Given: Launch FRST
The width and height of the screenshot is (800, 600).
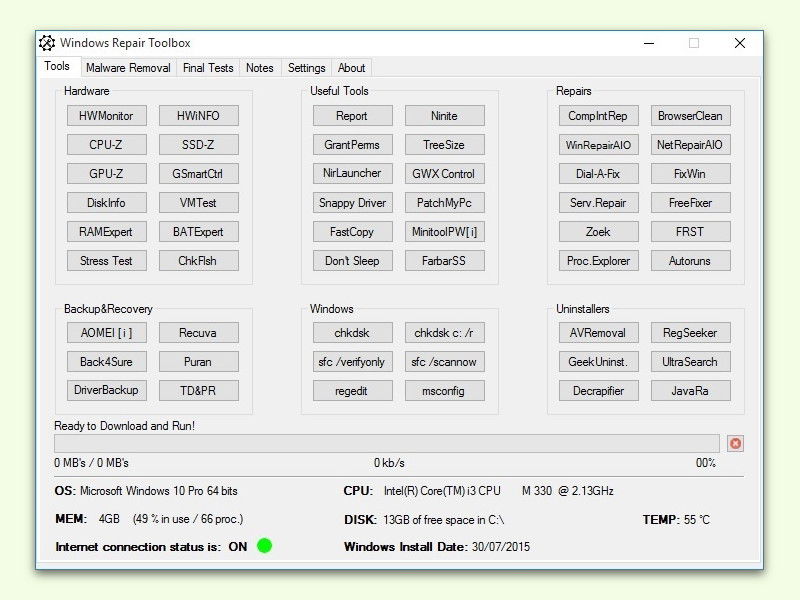Looking at the screenshot, I should pyautogui.click(x=690, y=232).
